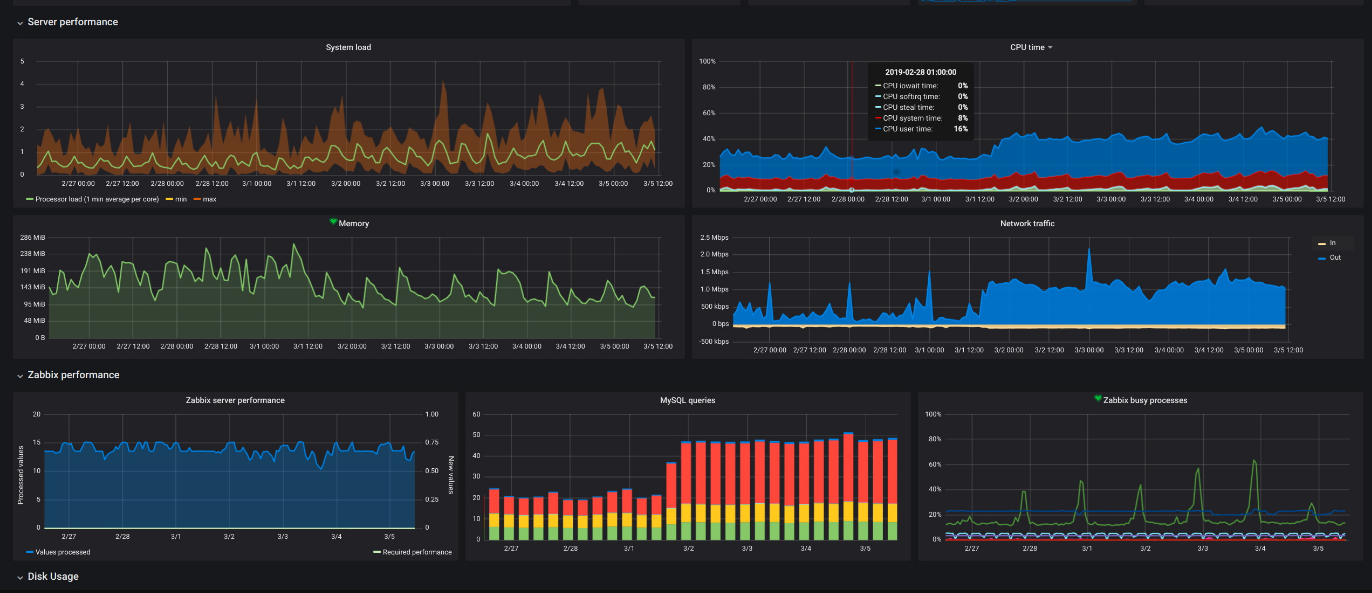Viewport: 1372px width, 593px height.
Task: Click the CPU softirq time tooltip row
Action: [x=920, y=96]
